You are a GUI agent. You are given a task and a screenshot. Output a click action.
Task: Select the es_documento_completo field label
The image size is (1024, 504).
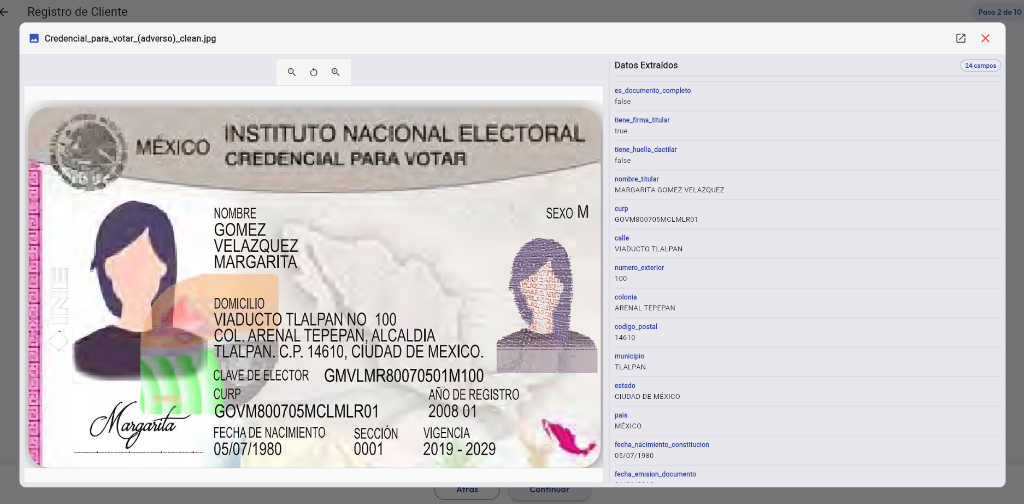[652, 91]
